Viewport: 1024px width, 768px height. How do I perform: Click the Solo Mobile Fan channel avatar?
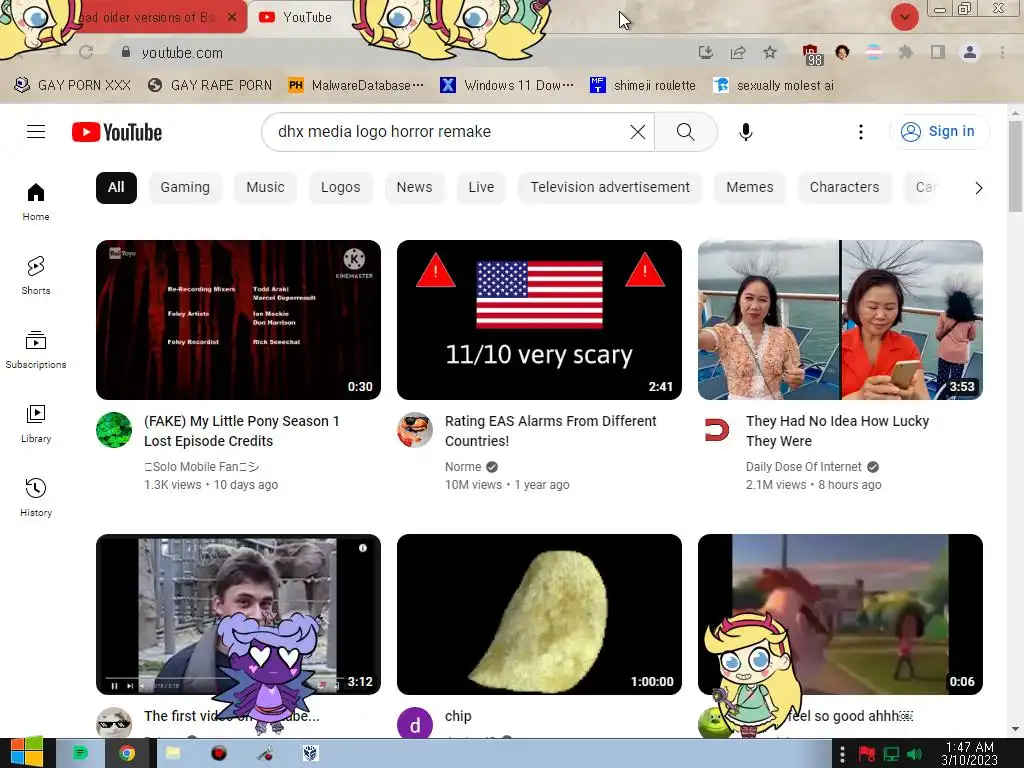point(114,430)
